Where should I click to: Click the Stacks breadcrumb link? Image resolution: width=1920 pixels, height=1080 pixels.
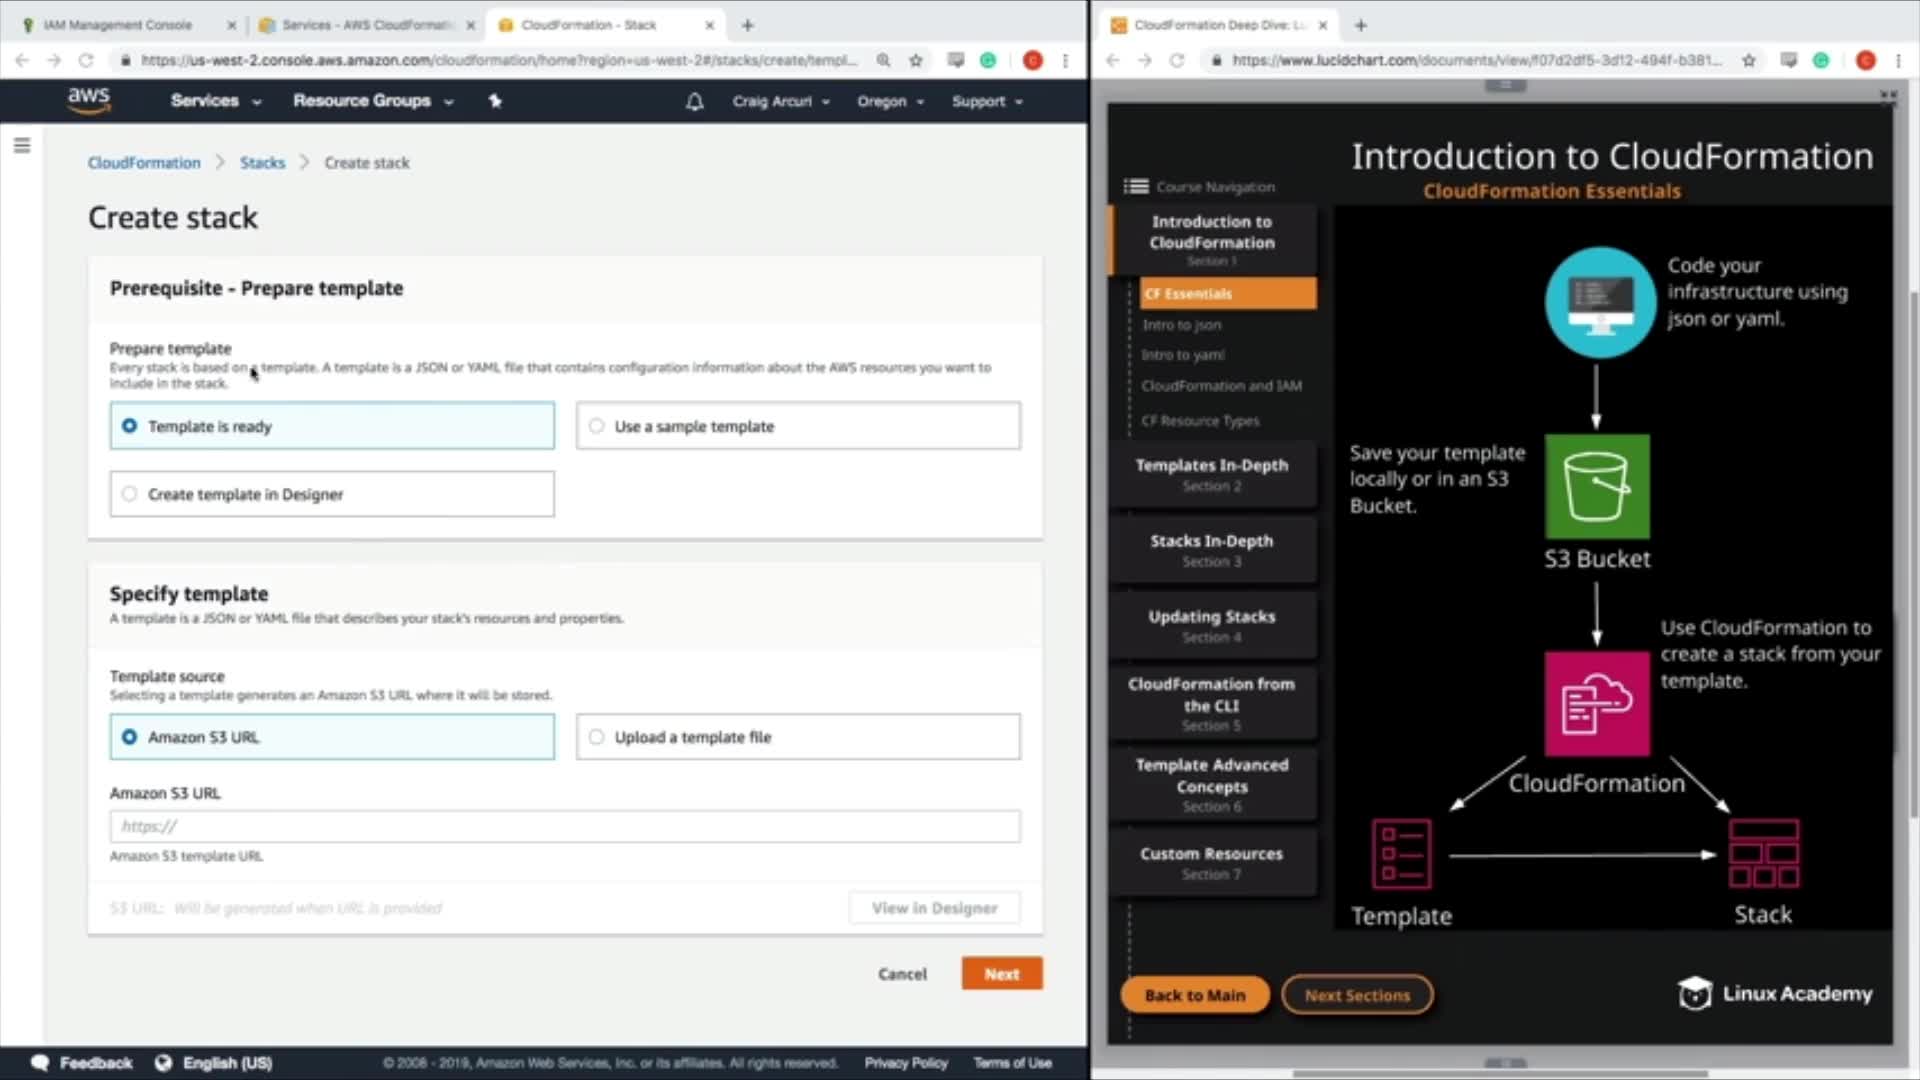(262, 163)
